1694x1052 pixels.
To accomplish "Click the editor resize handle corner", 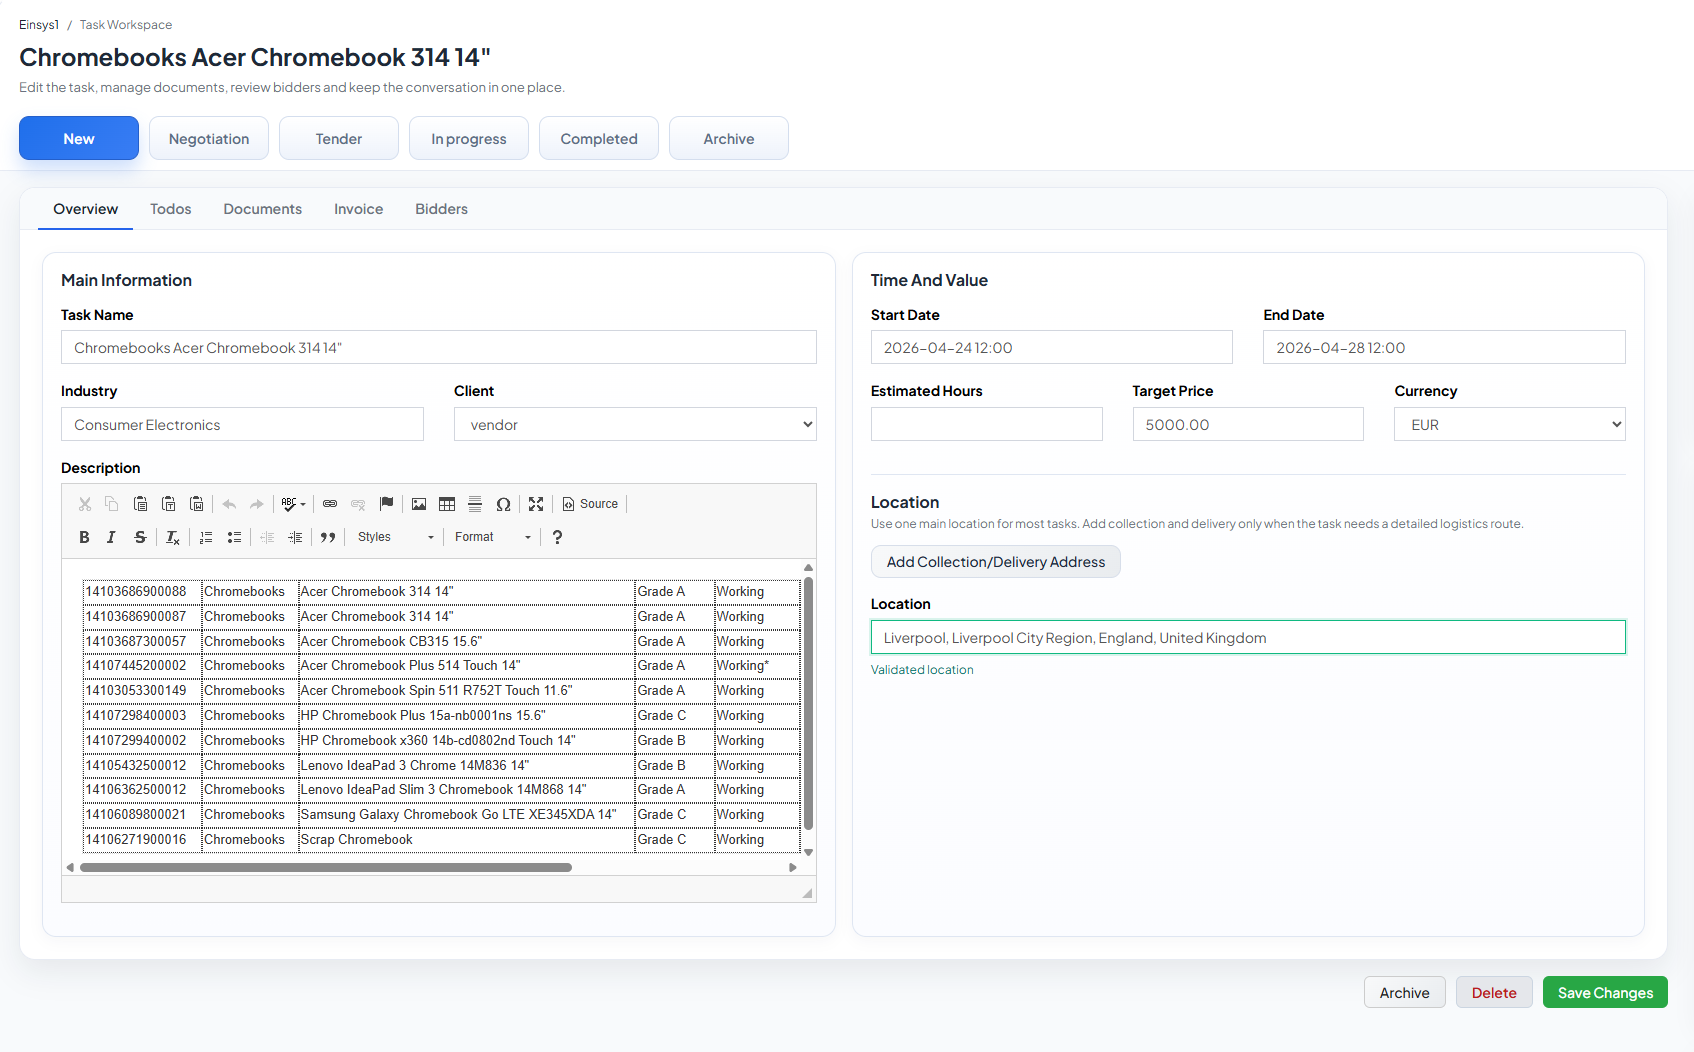I will pos(807,893).
